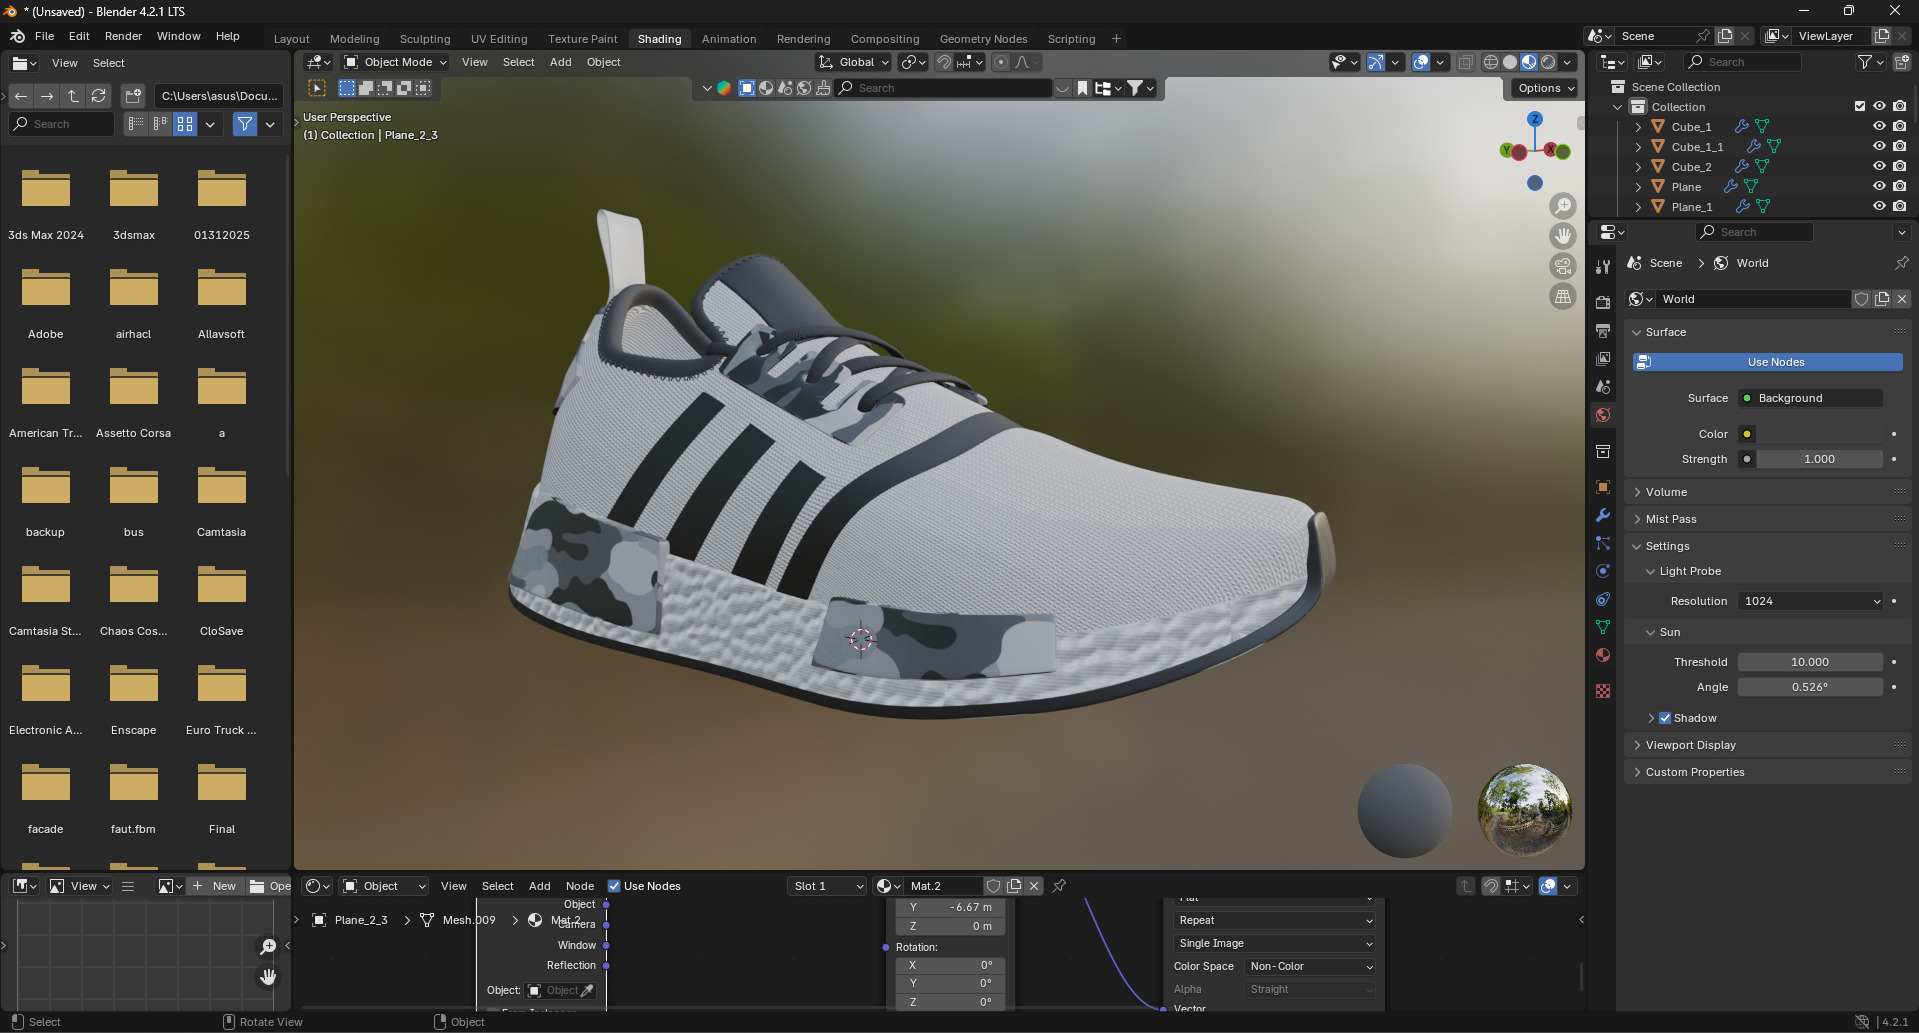
Task: Switch viewport to Solid shading
Action: click(x=1510, y=62)
